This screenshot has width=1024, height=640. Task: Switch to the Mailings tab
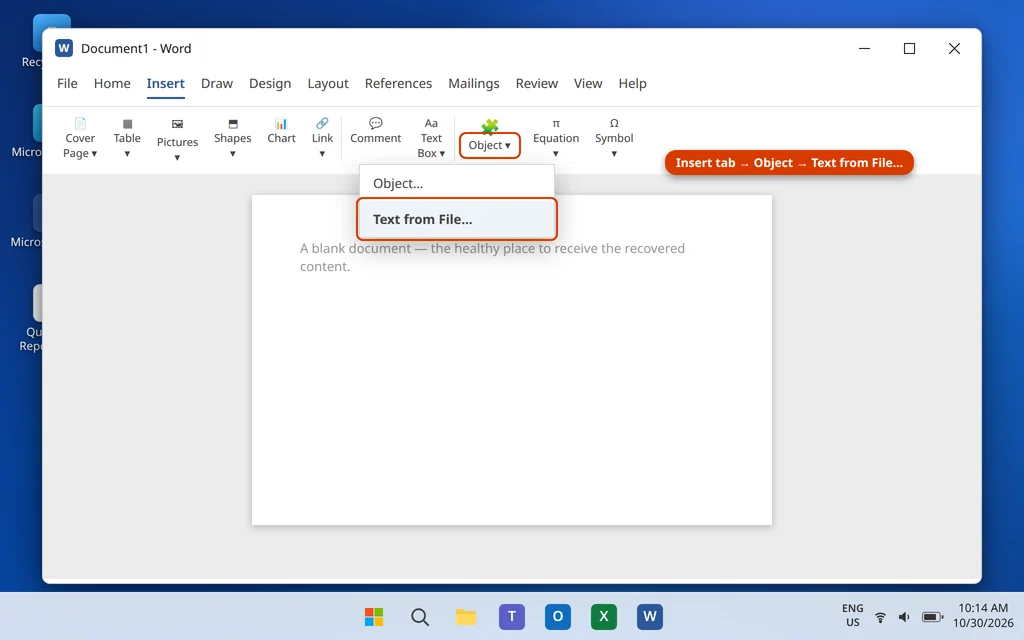[473, 84]
